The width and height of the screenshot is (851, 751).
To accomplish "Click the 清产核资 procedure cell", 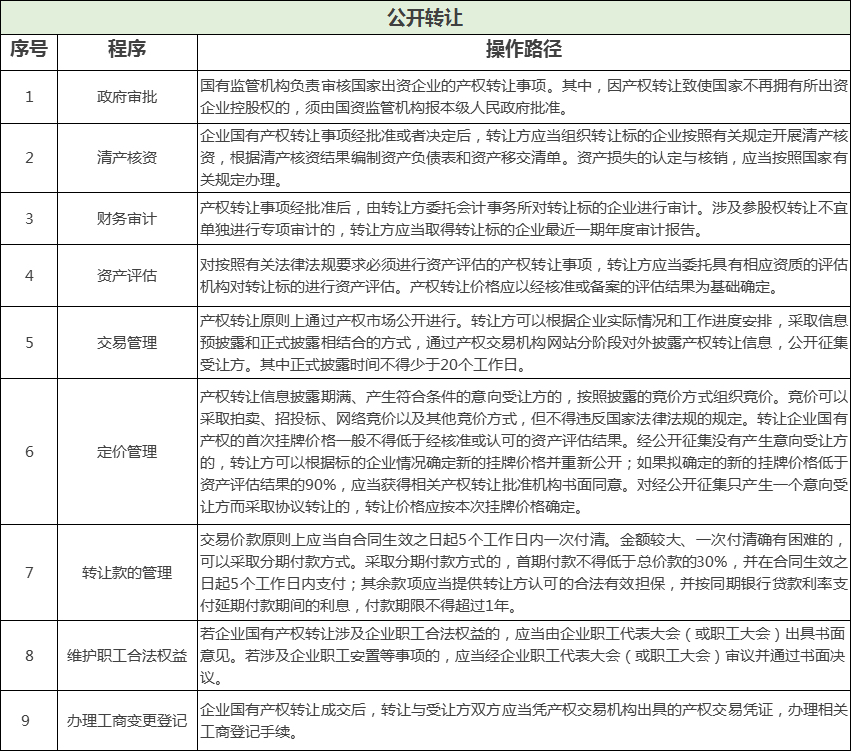I will coord(127,158).
